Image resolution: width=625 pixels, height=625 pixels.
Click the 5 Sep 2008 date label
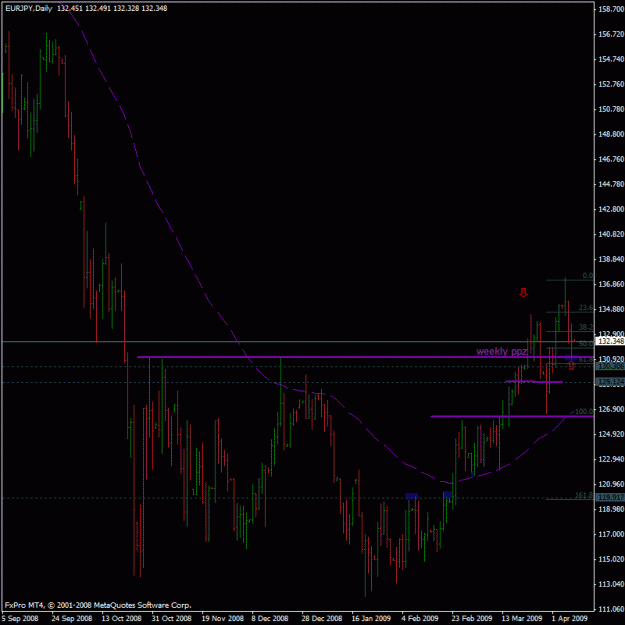coord(20,619)
